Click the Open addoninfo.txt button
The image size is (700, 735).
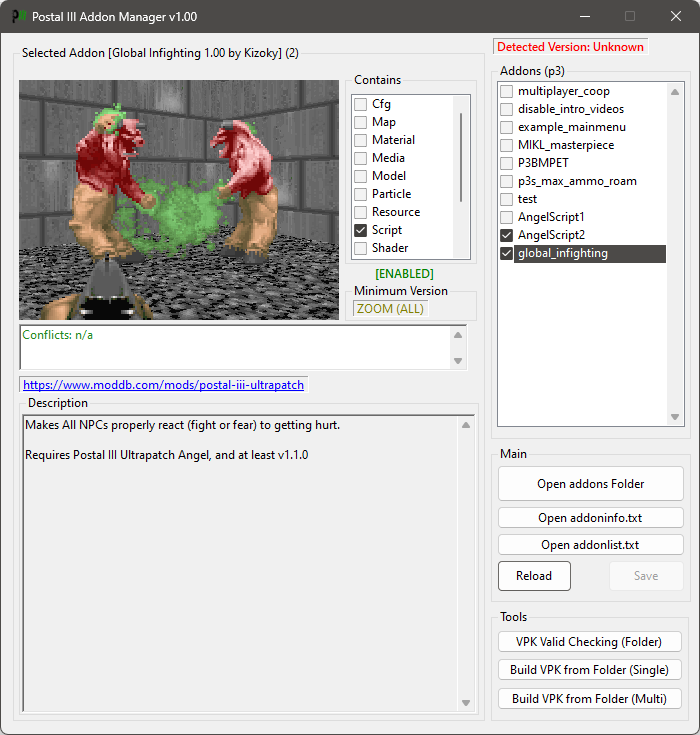pyautogui.click(x=591, y=518)
